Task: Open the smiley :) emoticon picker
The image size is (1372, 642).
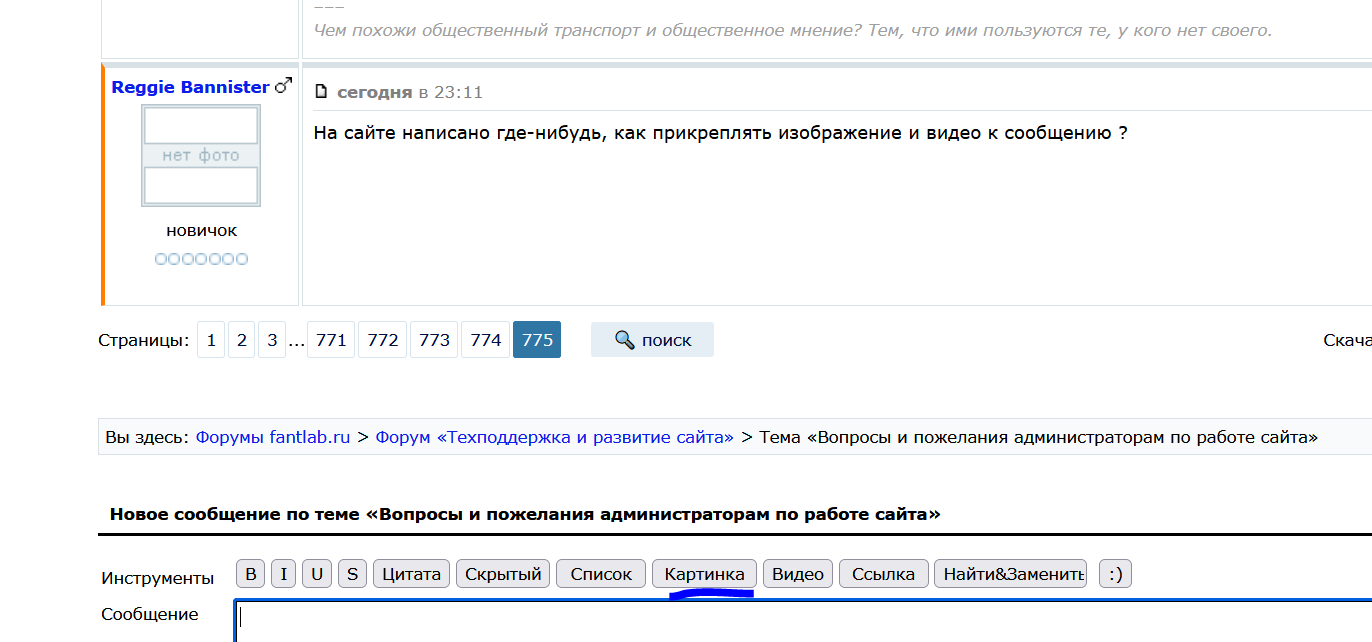Action: [1115, 574]
